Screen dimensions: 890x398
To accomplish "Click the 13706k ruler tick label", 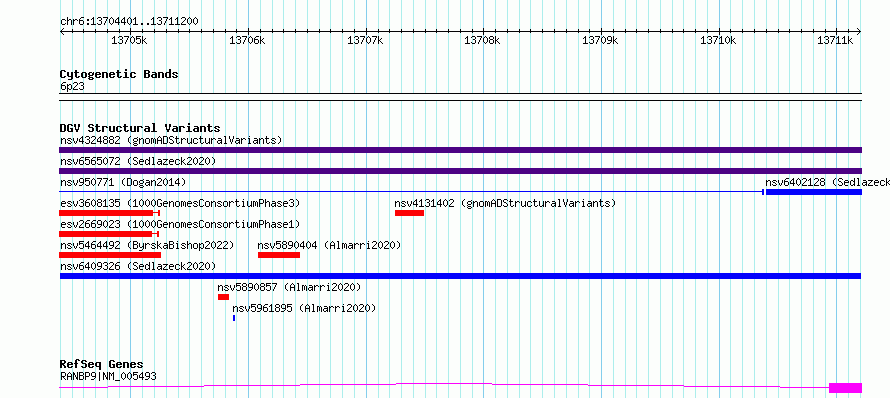I will coord(247,40).
